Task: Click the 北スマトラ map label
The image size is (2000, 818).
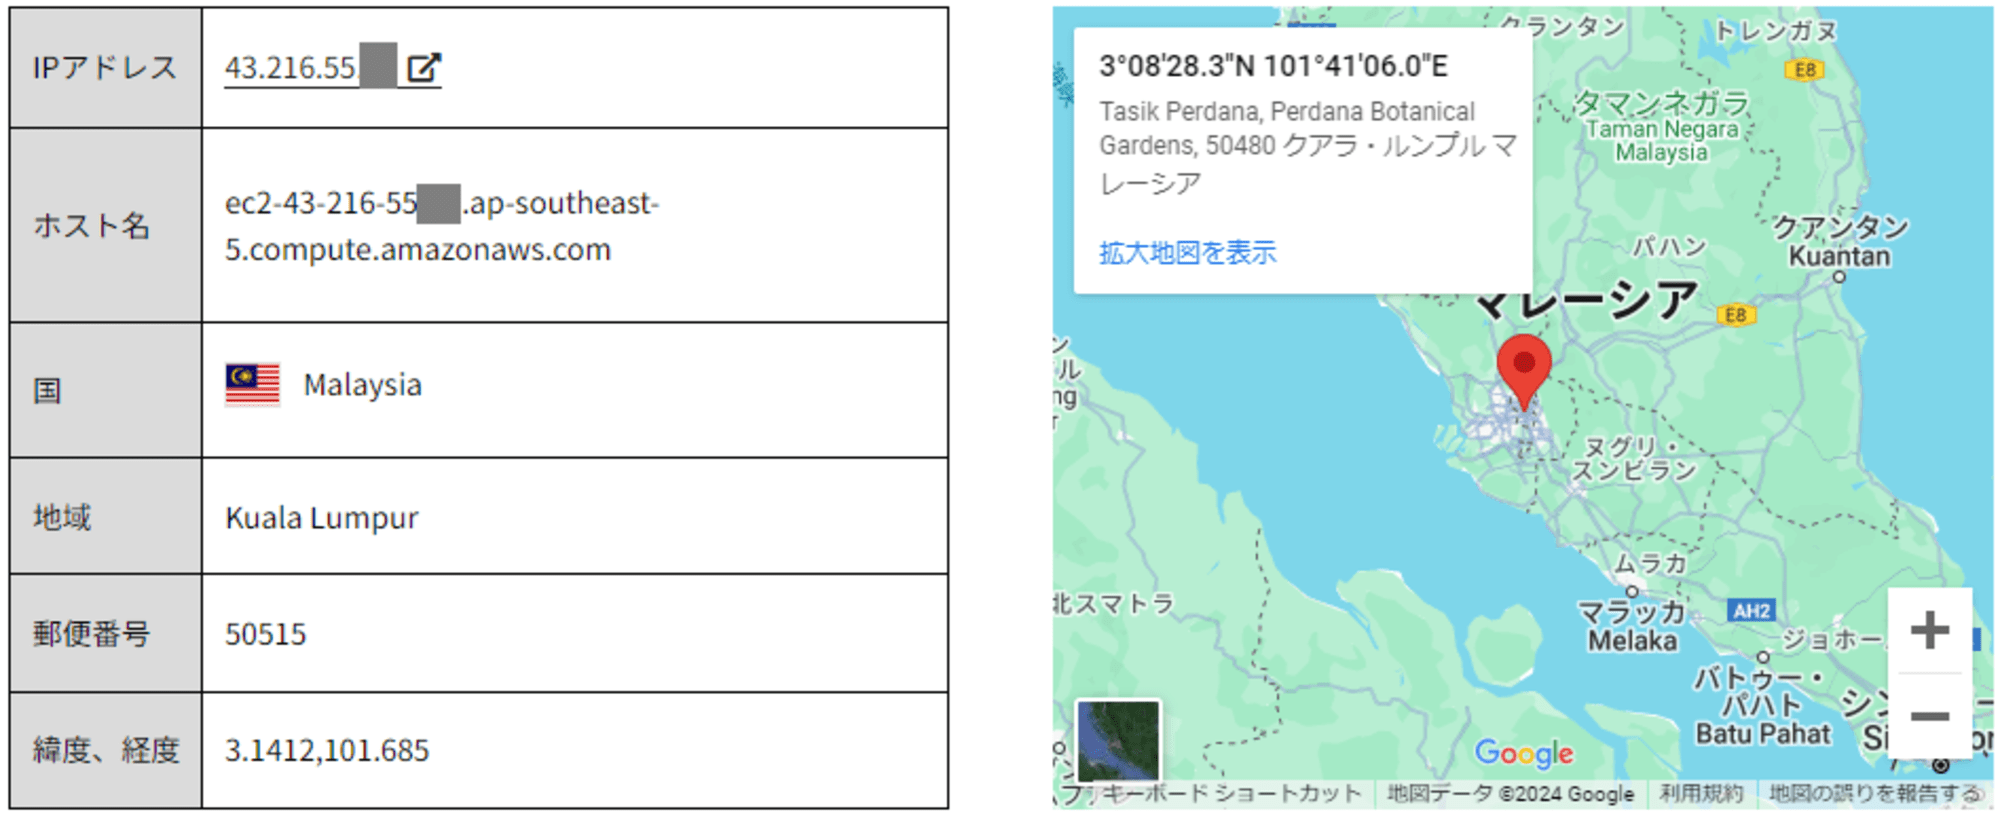Action: click(1113, 603)
